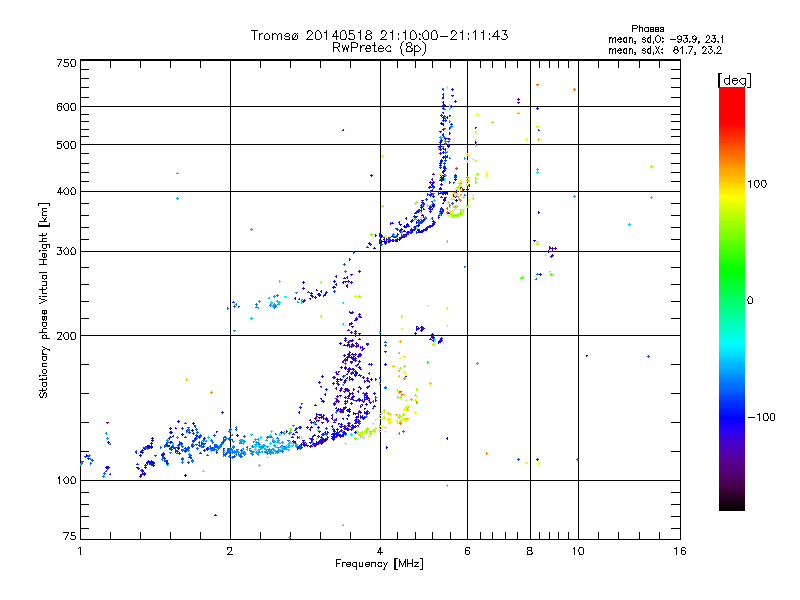The width and height of the screenshot is (800, 600).
Task: Click the 'Phases' header text
Action: pyautogui.click(x=647, y=29)
